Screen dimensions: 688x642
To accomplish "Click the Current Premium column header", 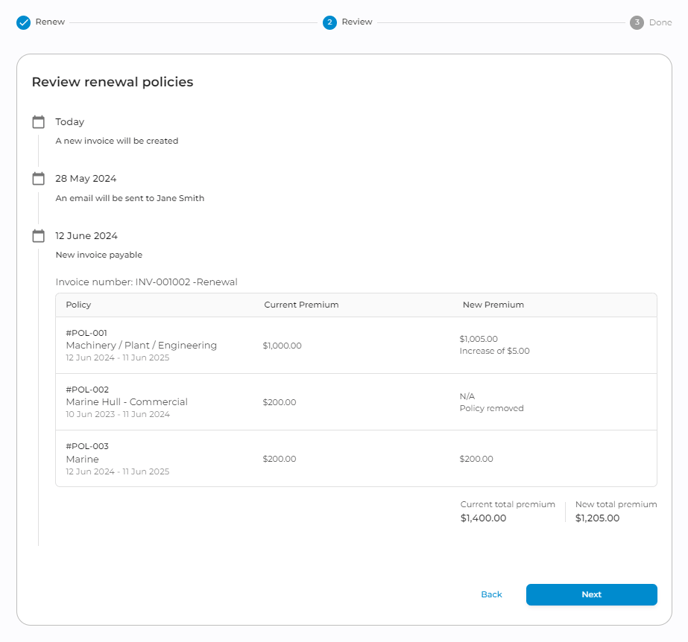I will point(301,305).
